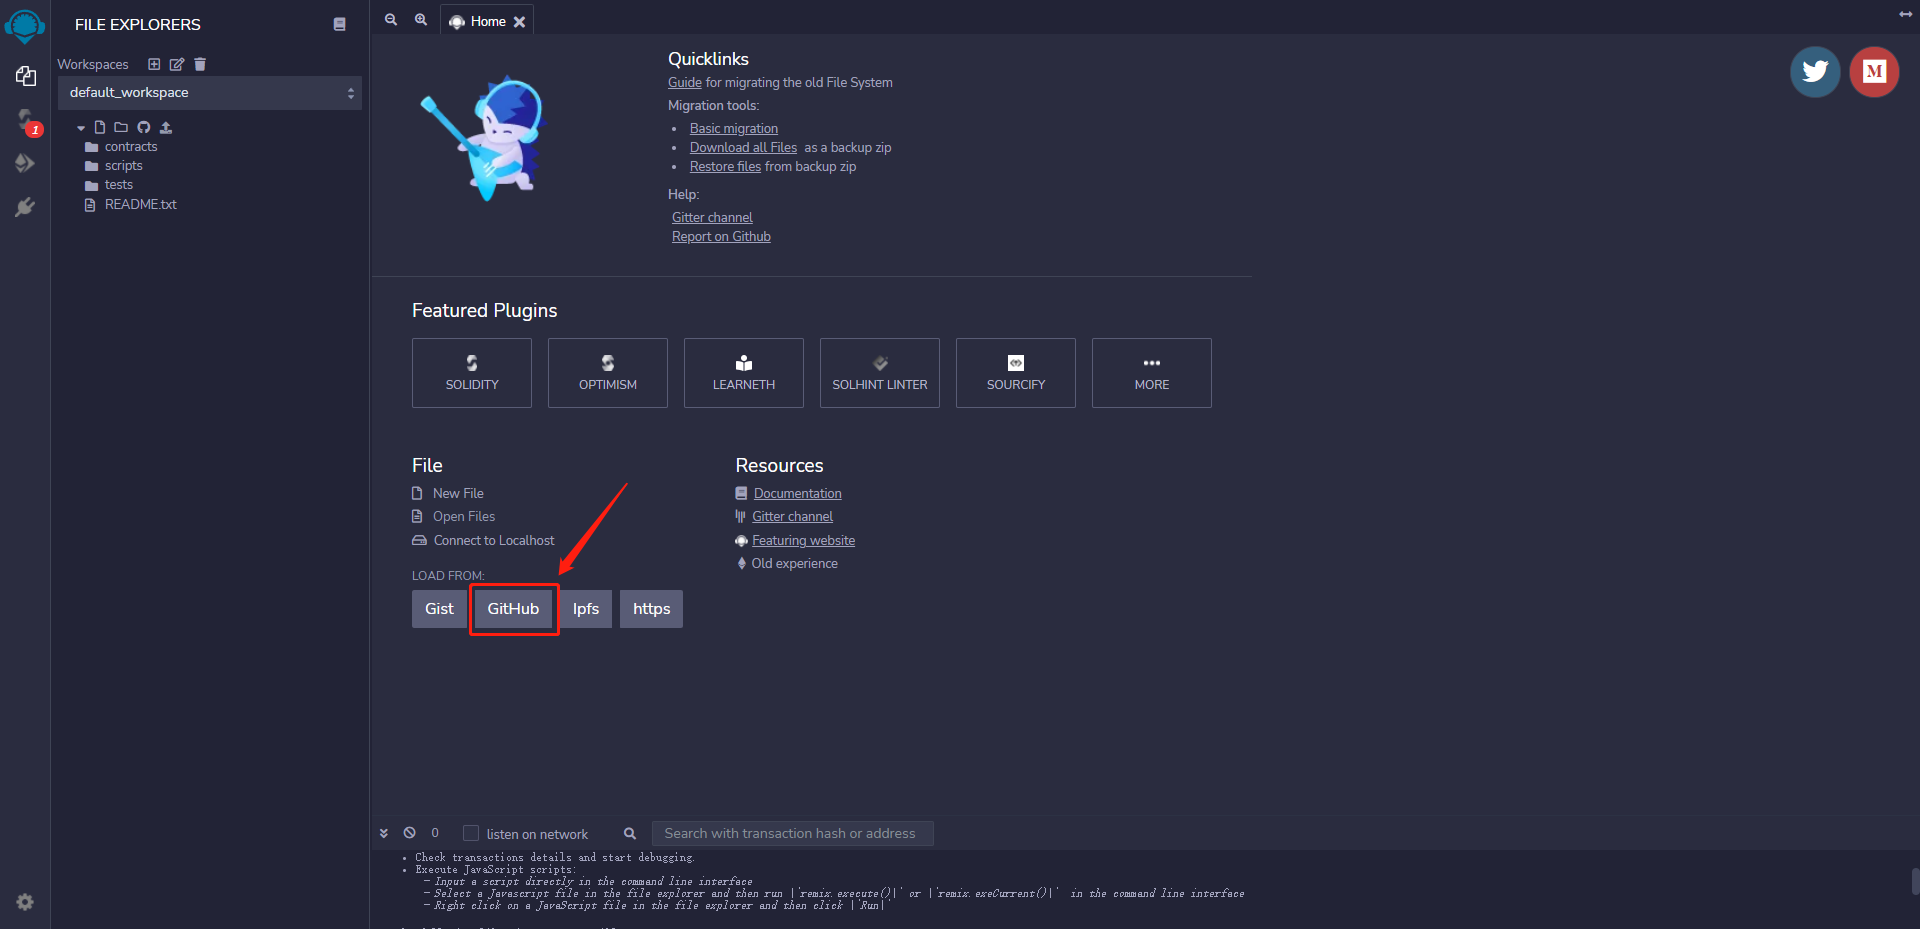
Task: Open Gitter channel link under Help
Action: tap(712, 218)
